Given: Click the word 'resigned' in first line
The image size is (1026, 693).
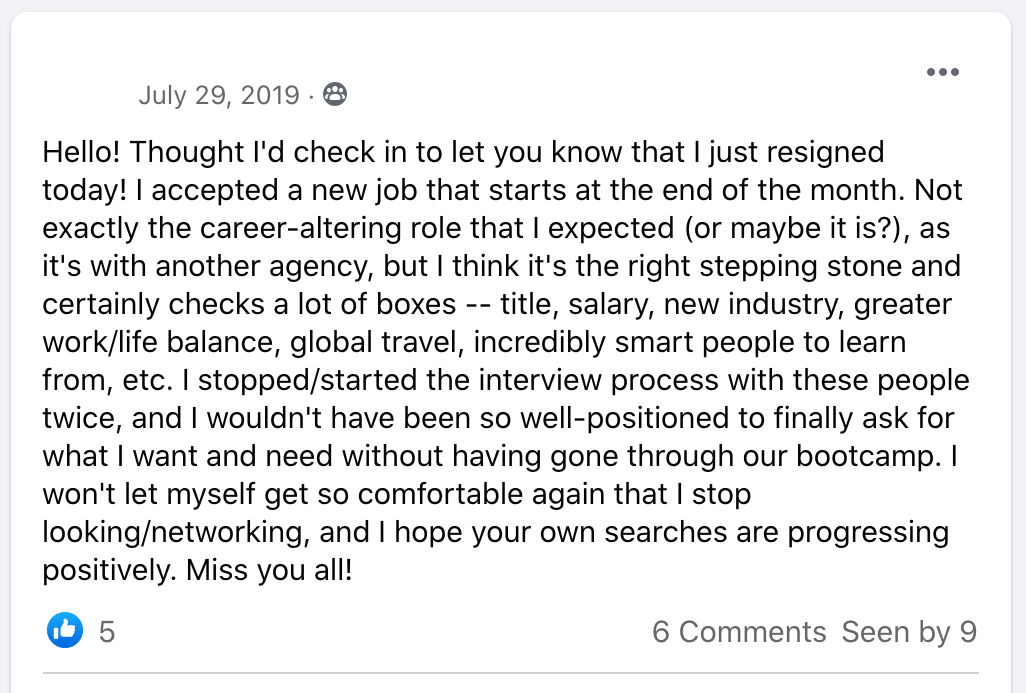Looking at the screenshot, I should pyautogui.click(x=821, y=153).
